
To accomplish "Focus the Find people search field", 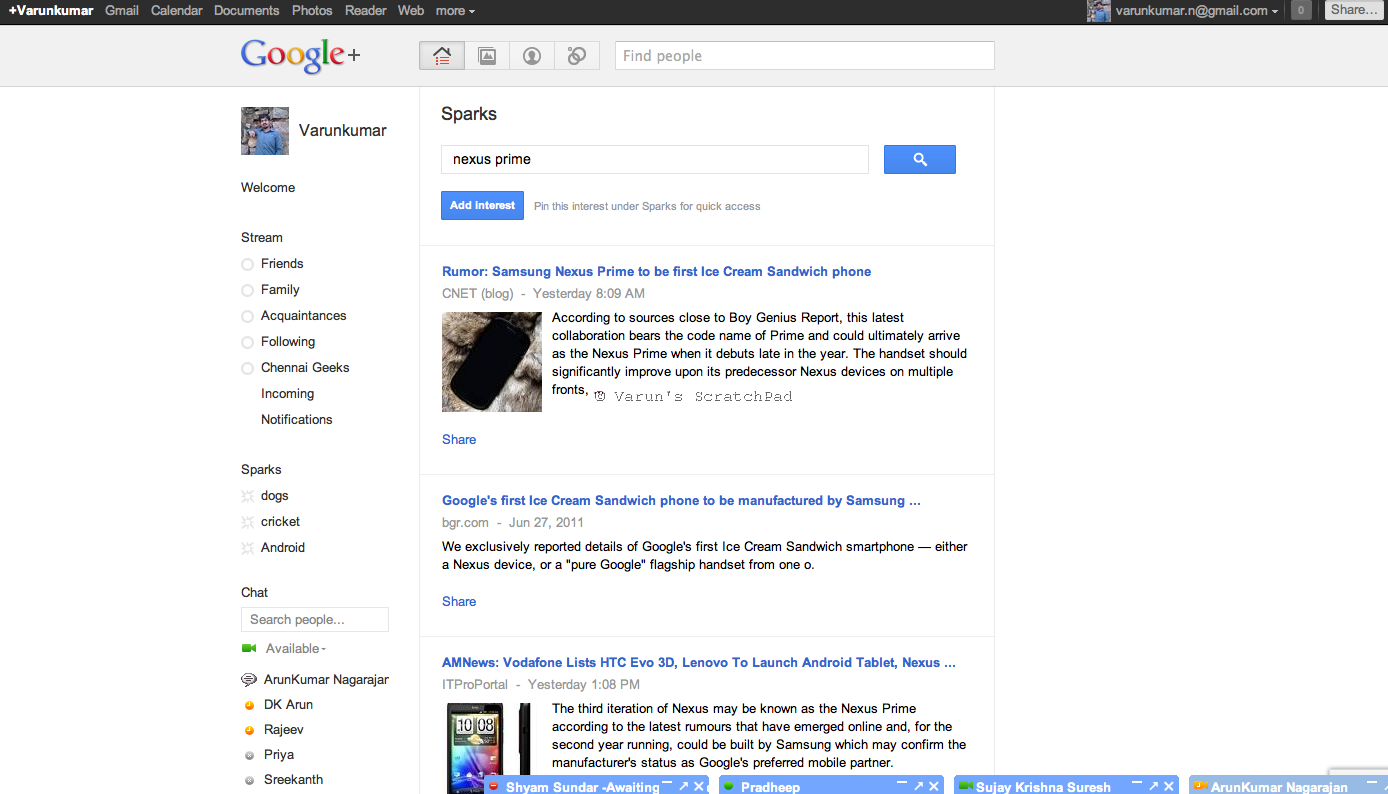I will point(805,56).
